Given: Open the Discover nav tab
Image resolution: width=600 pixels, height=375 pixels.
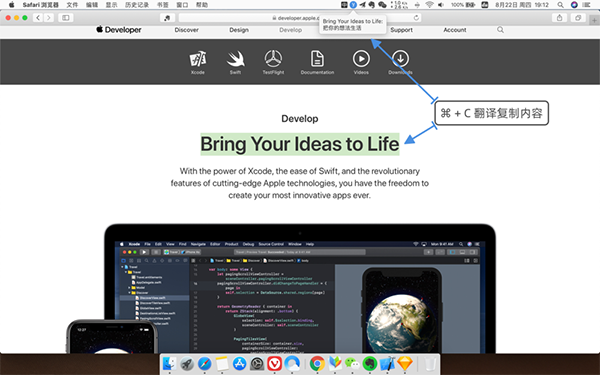Looking at the screenshot, I should click(186, 30).
